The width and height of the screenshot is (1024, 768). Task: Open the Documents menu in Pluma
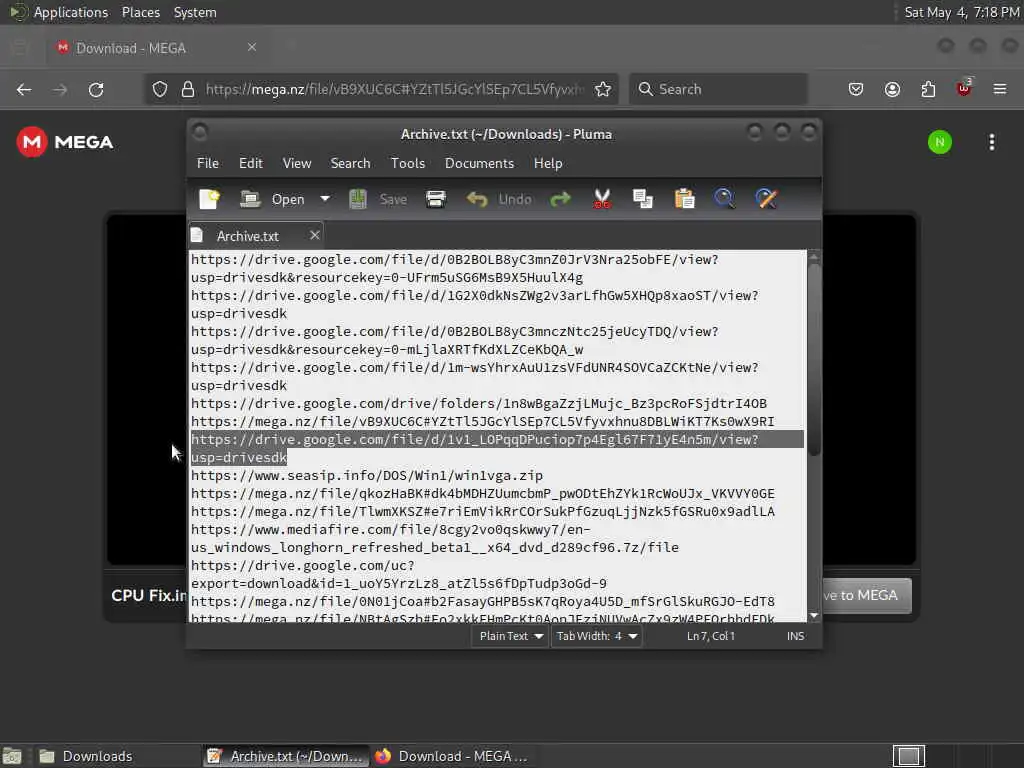click(479, 163)
